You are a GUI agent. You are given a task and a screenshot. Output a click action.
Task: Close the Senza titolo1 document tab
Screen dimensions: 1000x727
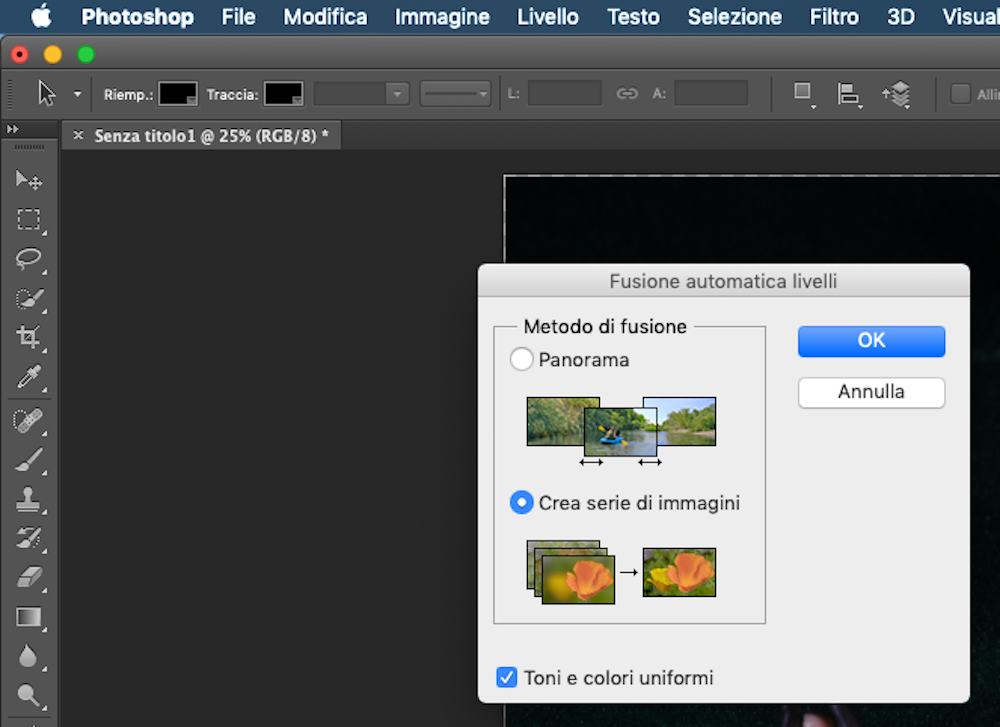pos(78,135)
